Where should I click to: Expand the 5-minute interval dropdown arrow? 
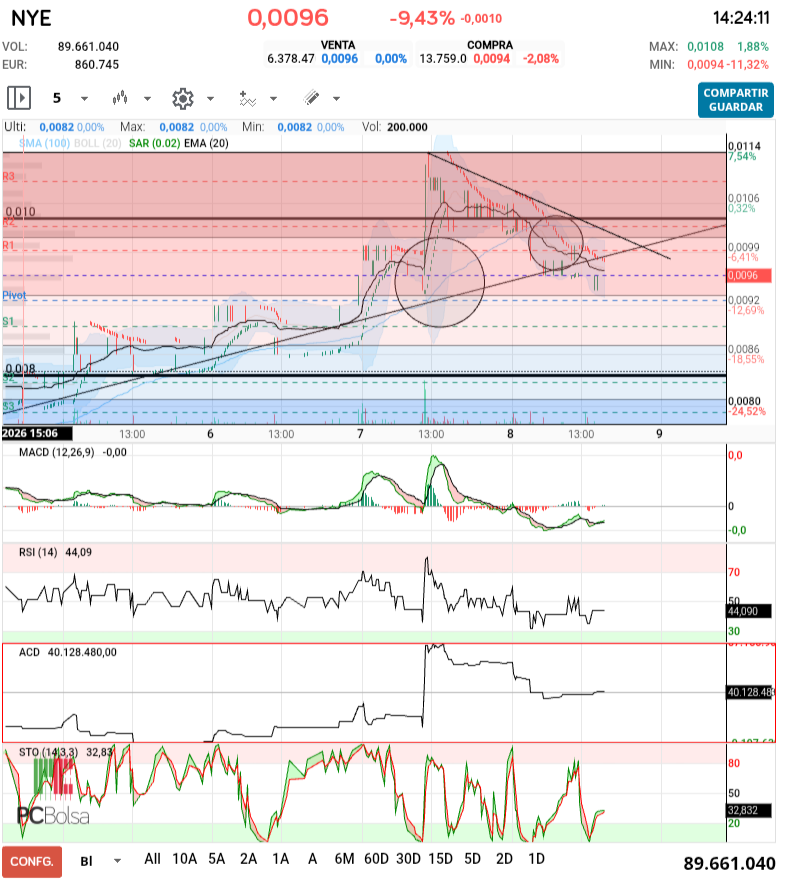click(84, 99)
